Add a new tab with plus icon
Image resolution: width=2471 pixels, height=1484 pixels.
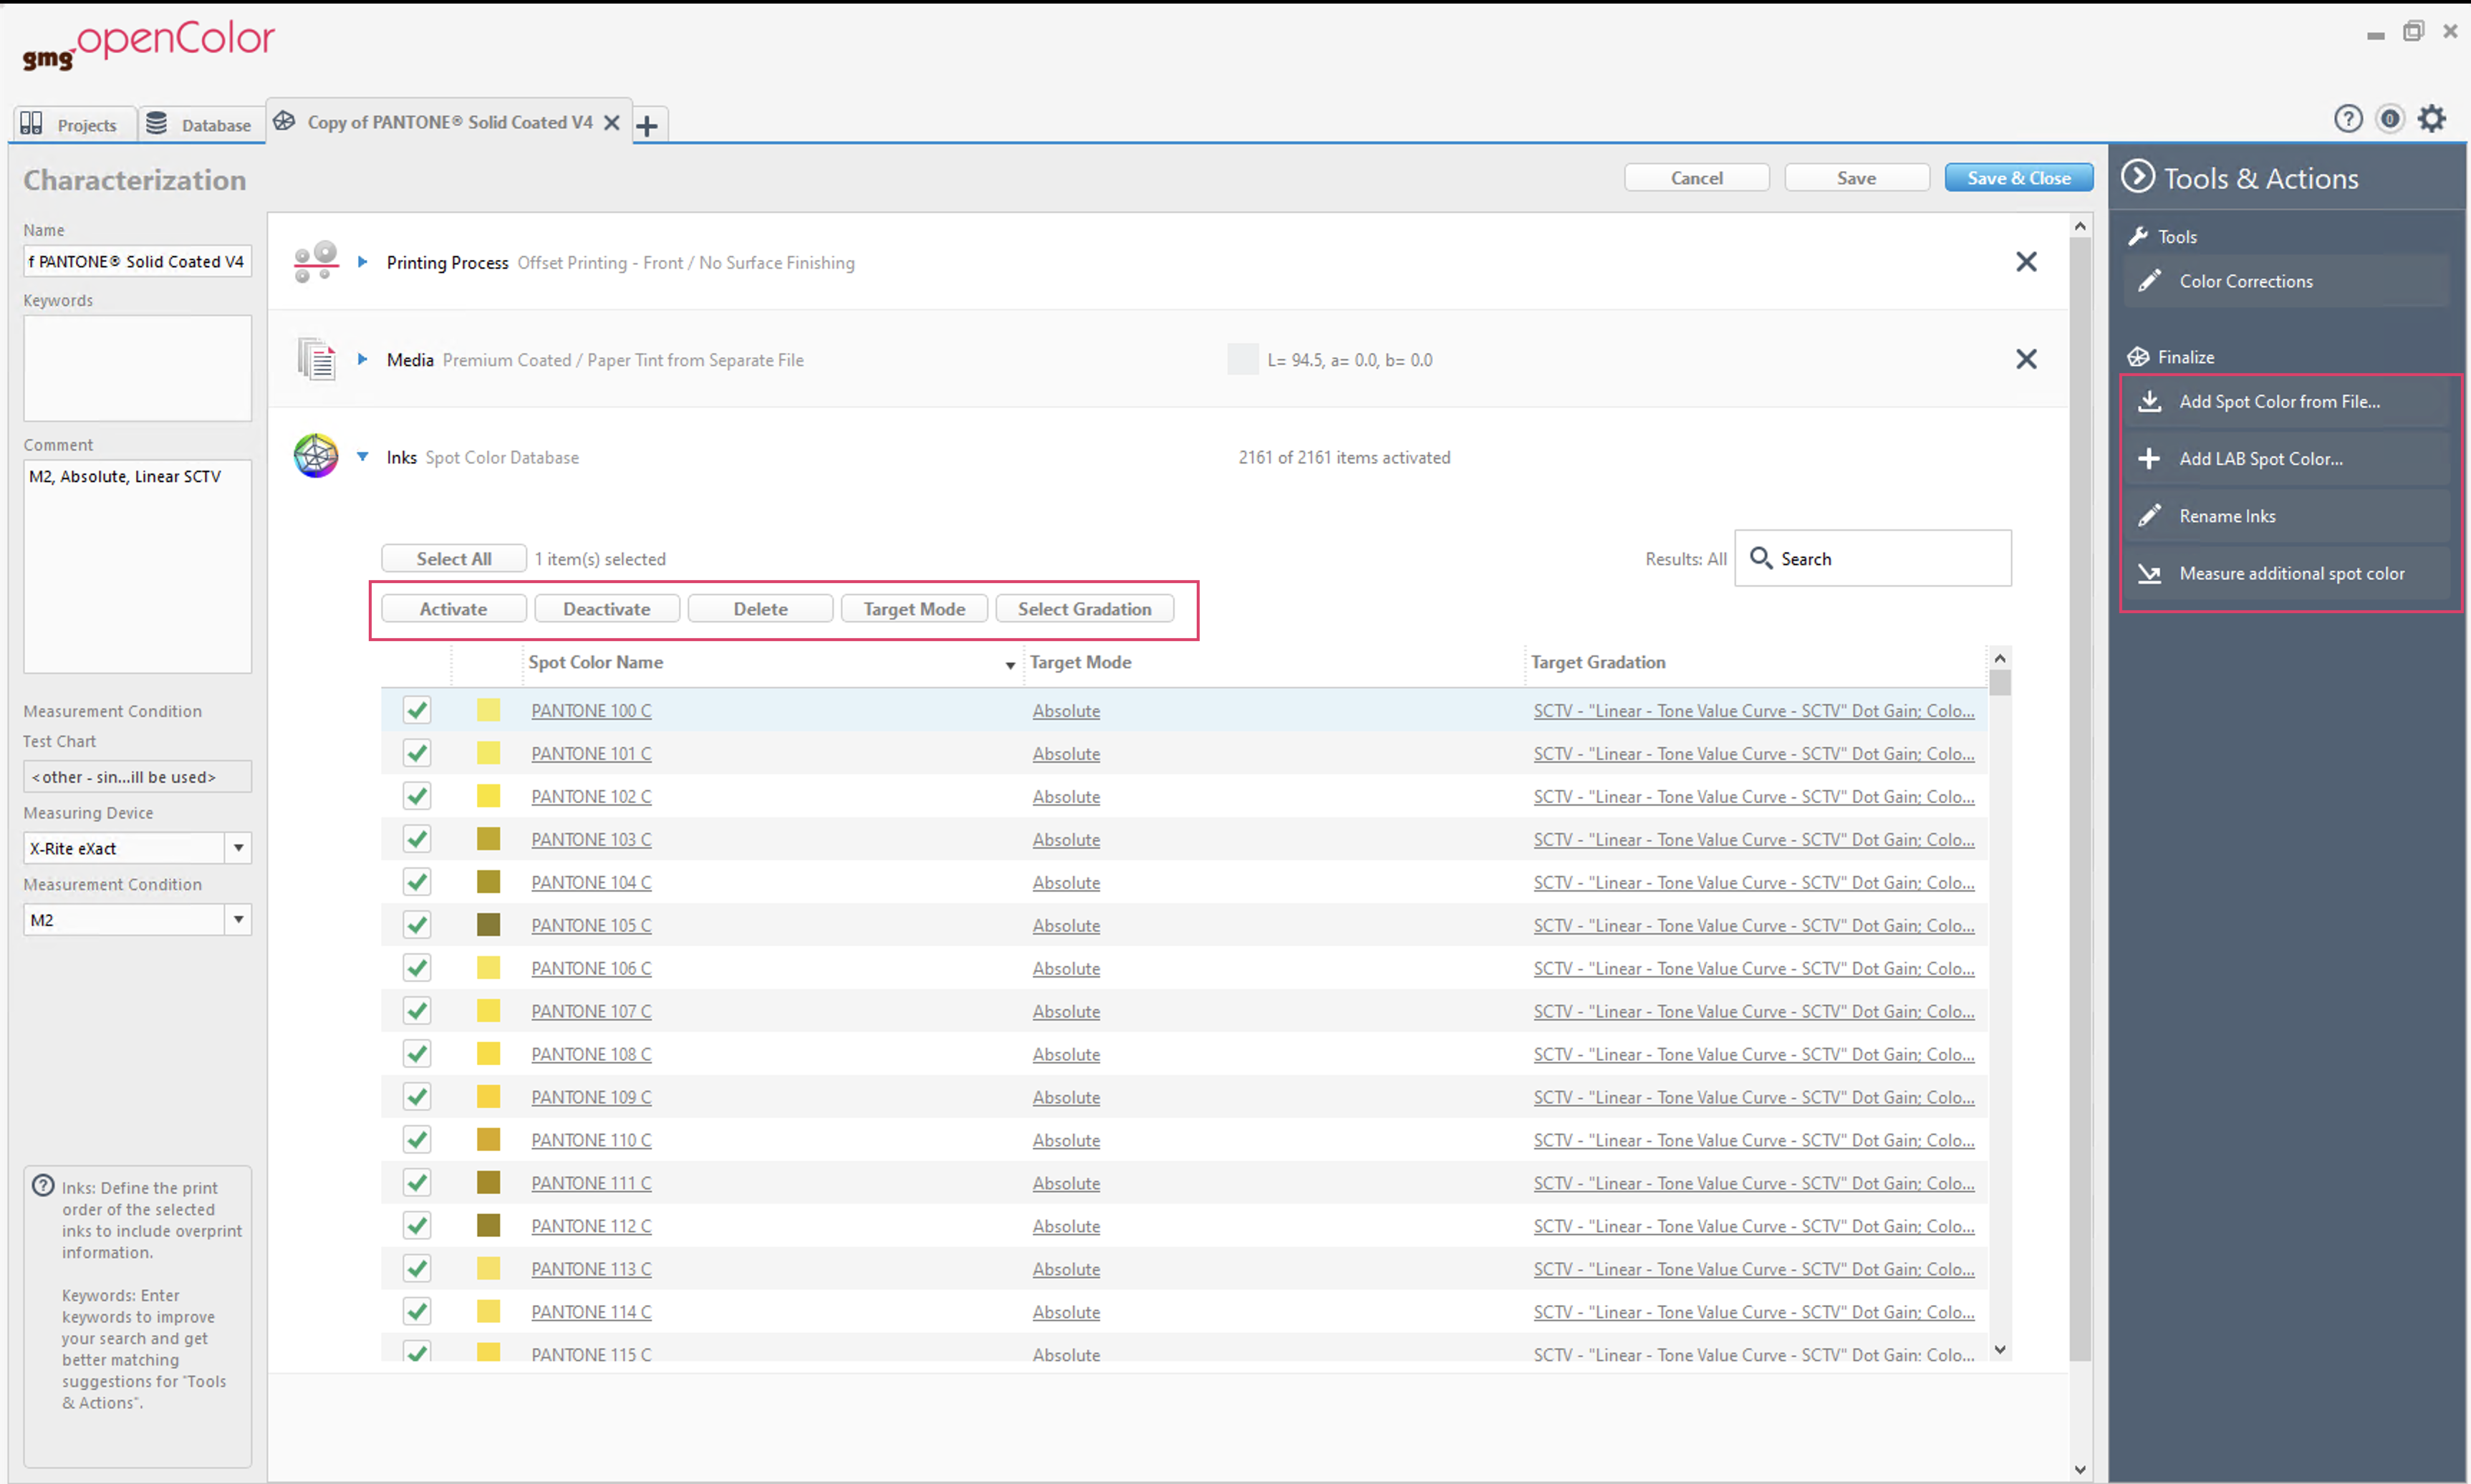tap(647, 126)
